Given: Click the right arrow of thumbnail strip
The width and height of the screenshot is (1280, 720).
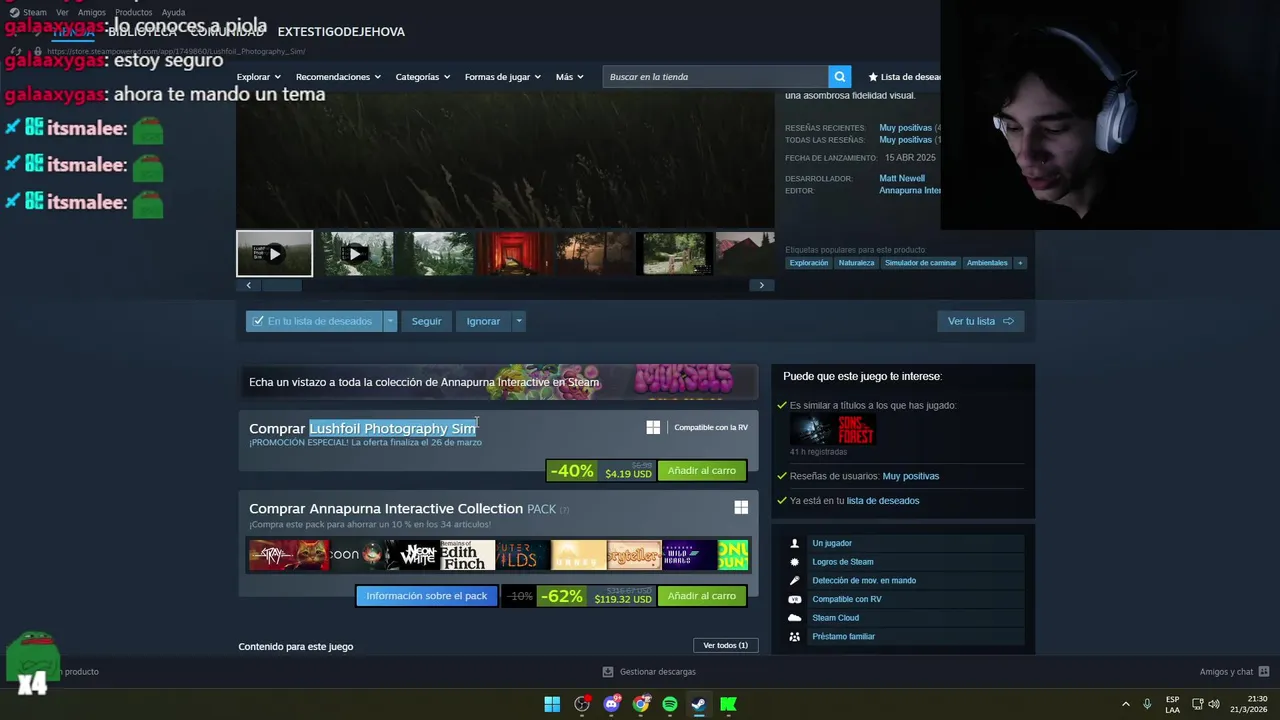Looking at the screenshot, I should 761,285.
